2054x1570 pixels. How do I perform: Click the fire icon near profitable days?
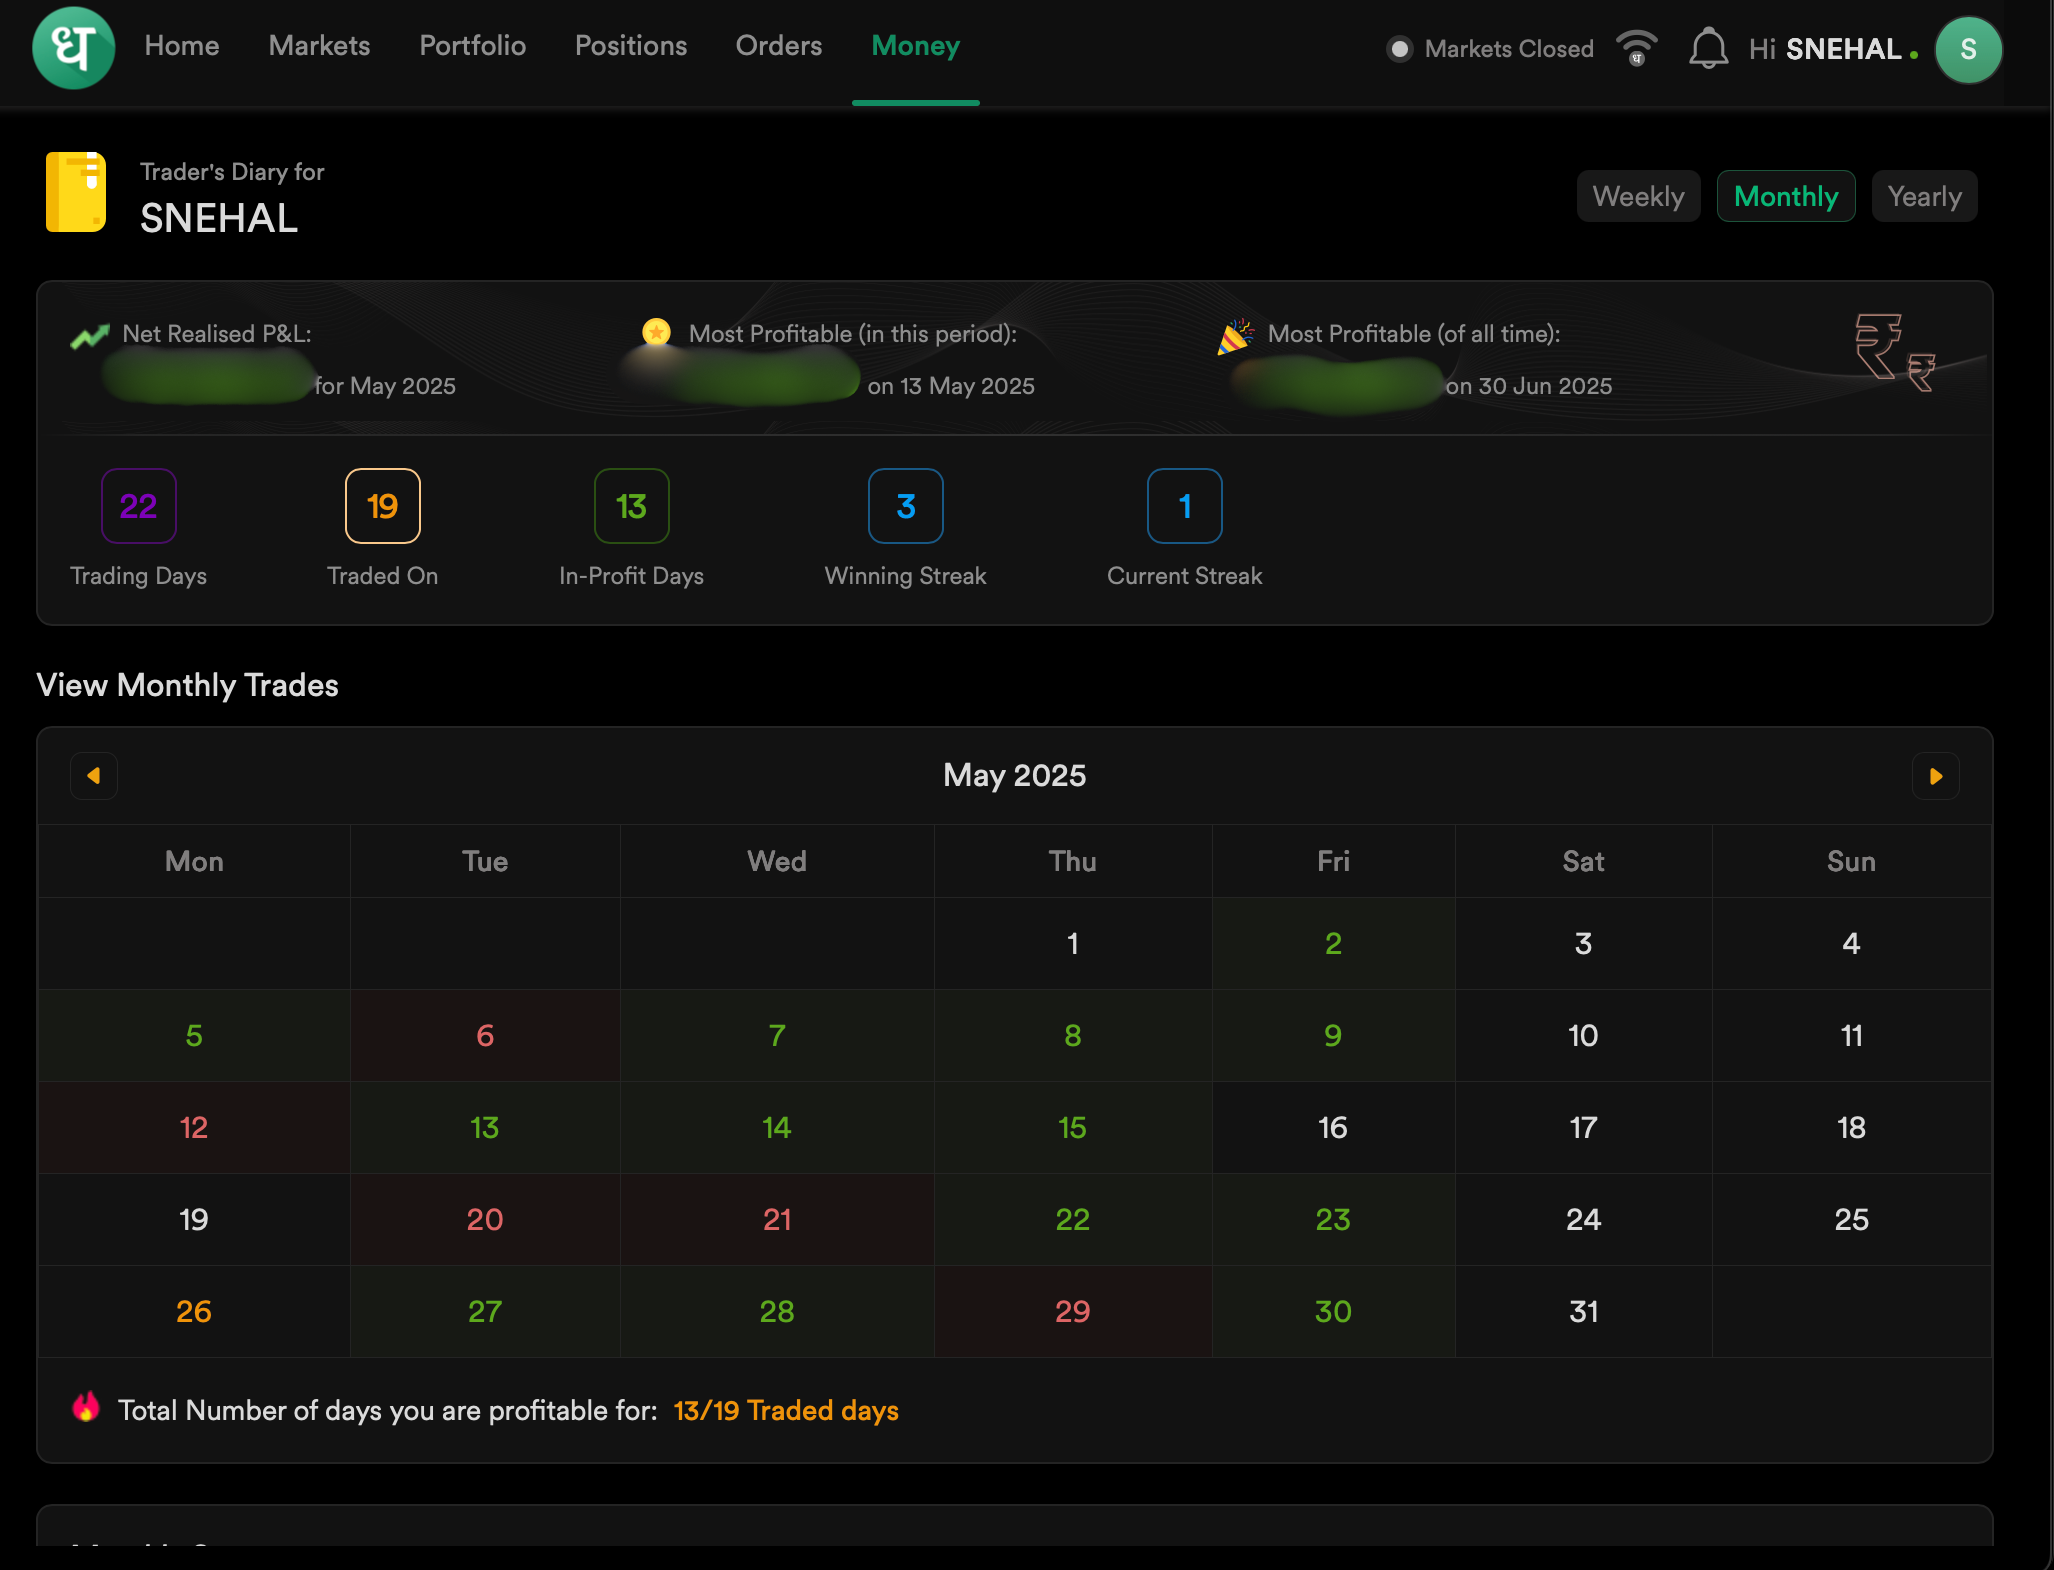click(x=86, y=1408)
